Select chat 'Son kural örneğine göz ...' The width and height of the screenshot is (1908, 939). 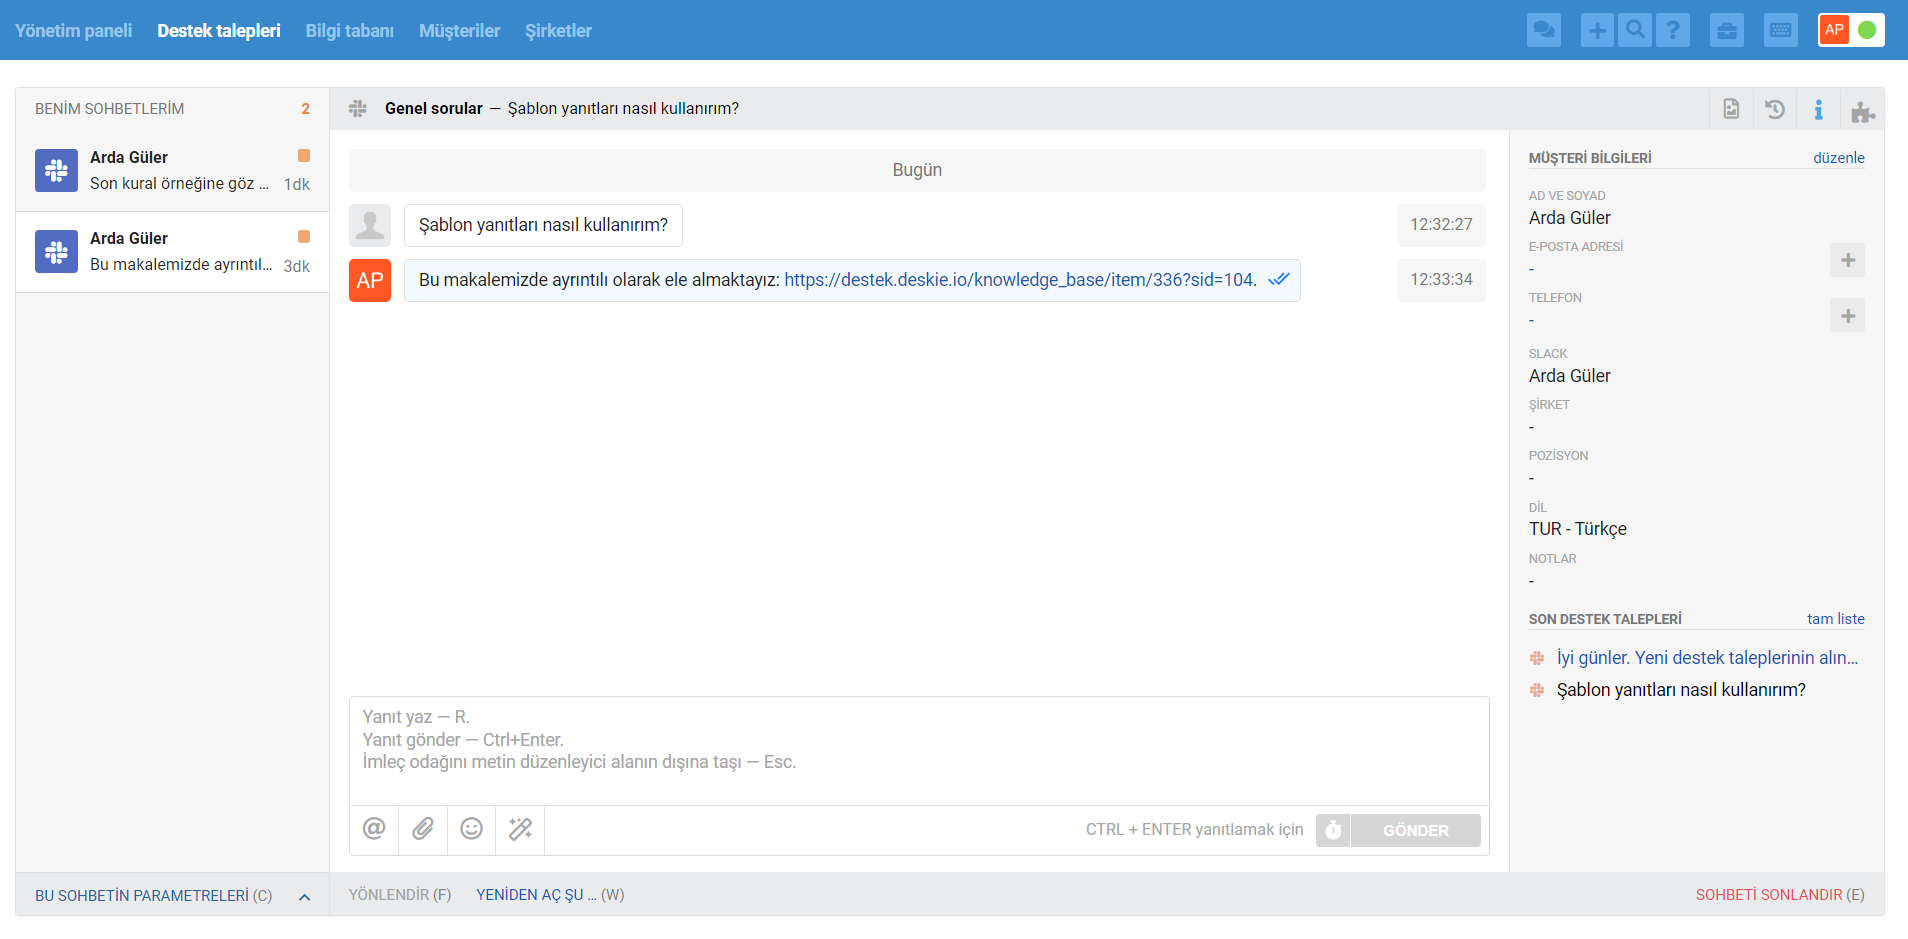[172, 170]
